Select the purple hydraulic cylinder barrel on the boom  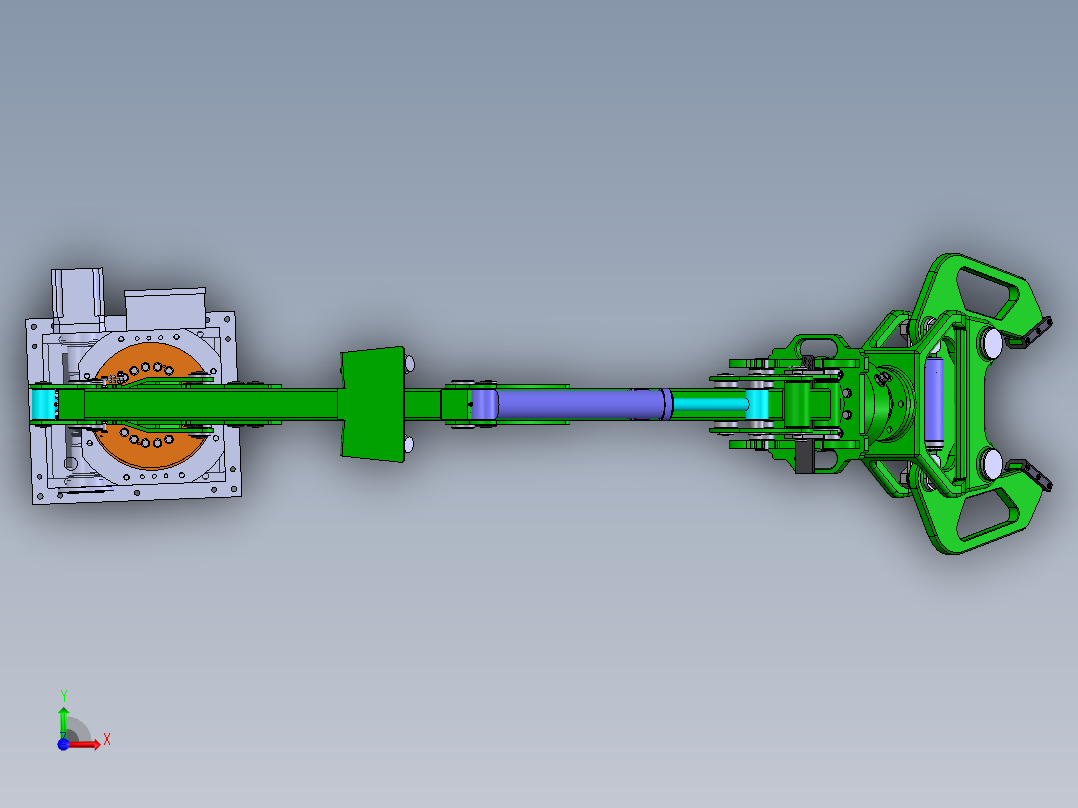[571, 404]
